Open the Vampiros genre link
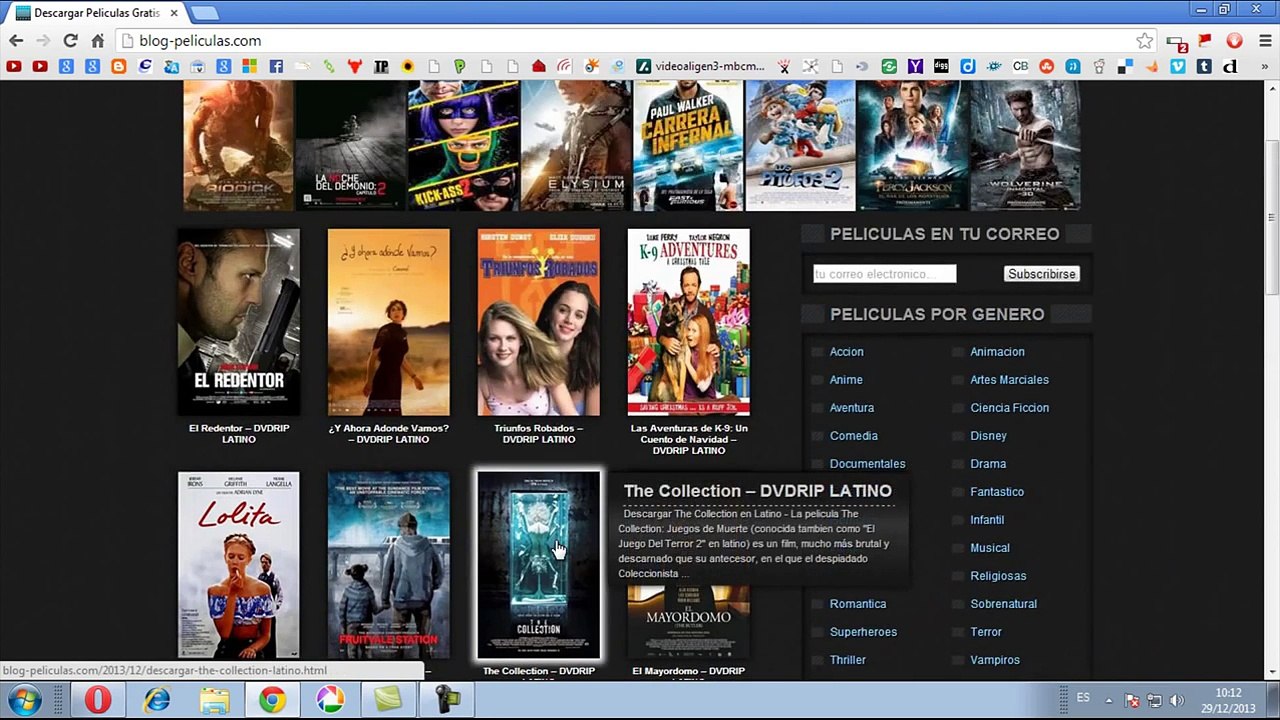The image size is (1280, 720). pyautogui.click(x=995, y=660)
